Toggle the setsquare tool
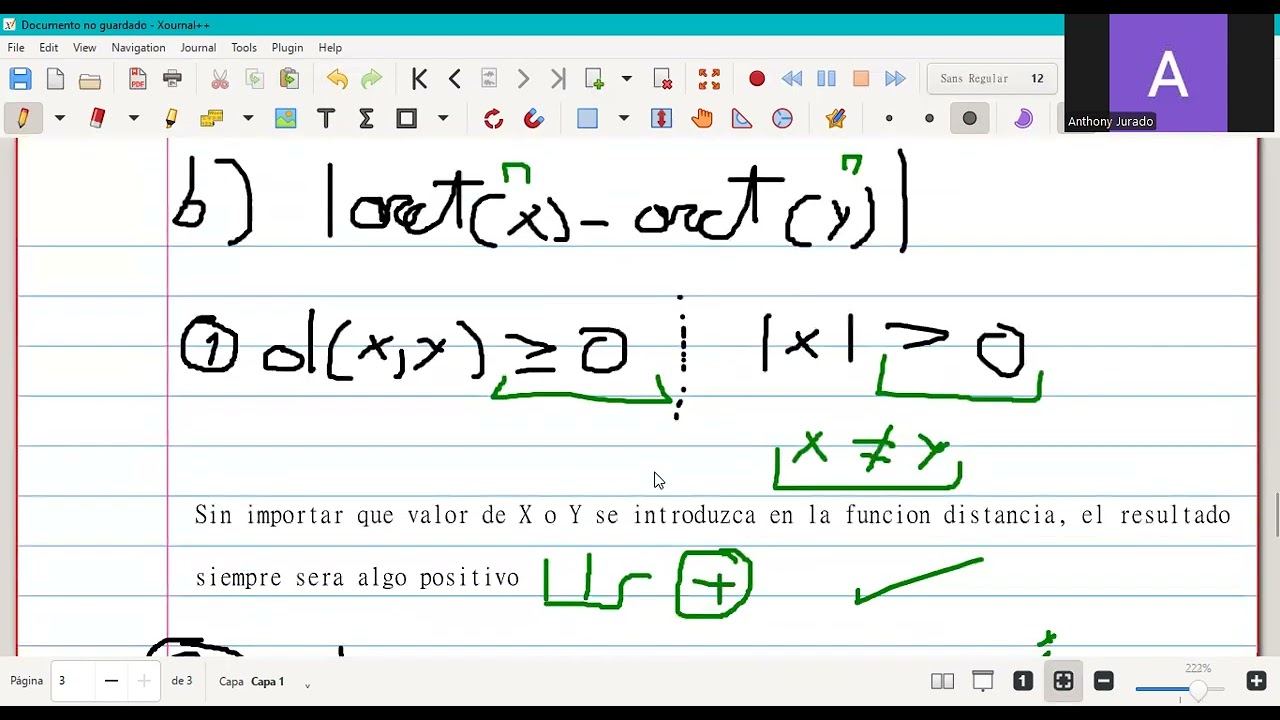This screenshot has height=720, width=1280. 742,118
